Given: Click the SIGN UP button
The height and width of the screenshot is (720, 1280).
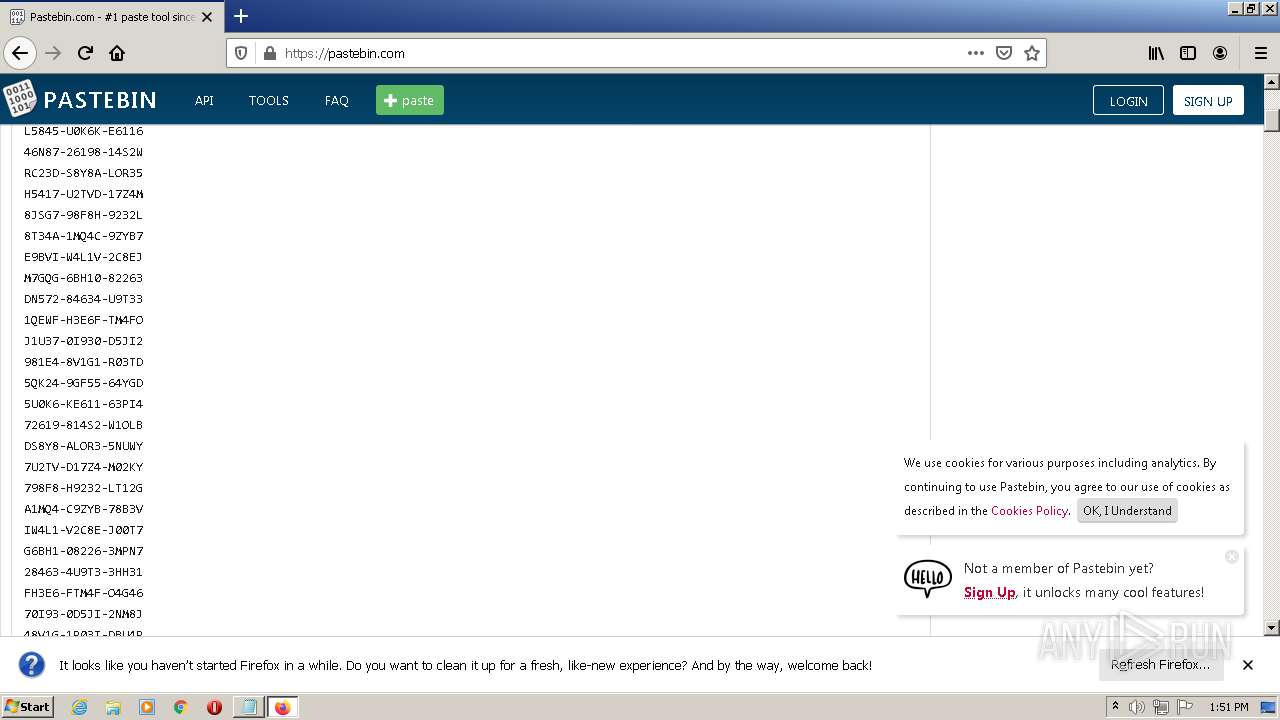Looking at the screenshot, I should 1208,101.
